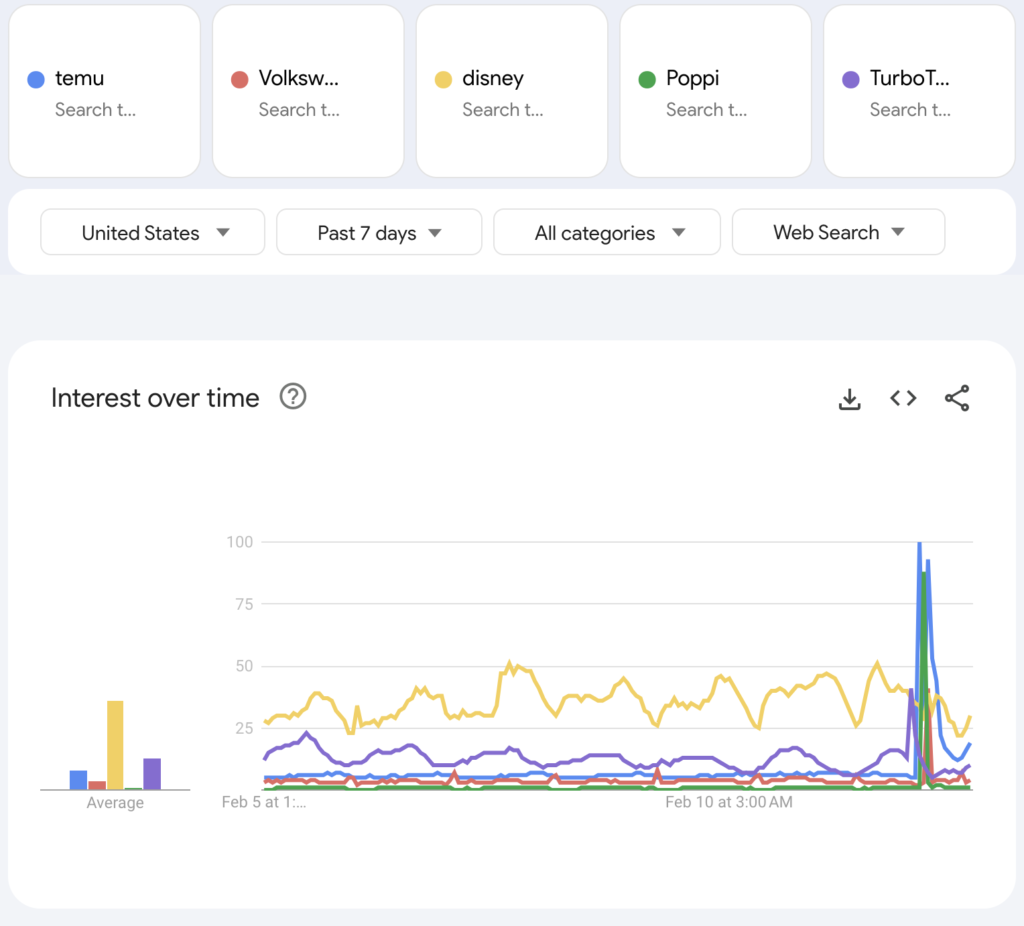The image size is (1024, 926).
Task: Click the green dot beside Poppi
Action: coord(647,79)
